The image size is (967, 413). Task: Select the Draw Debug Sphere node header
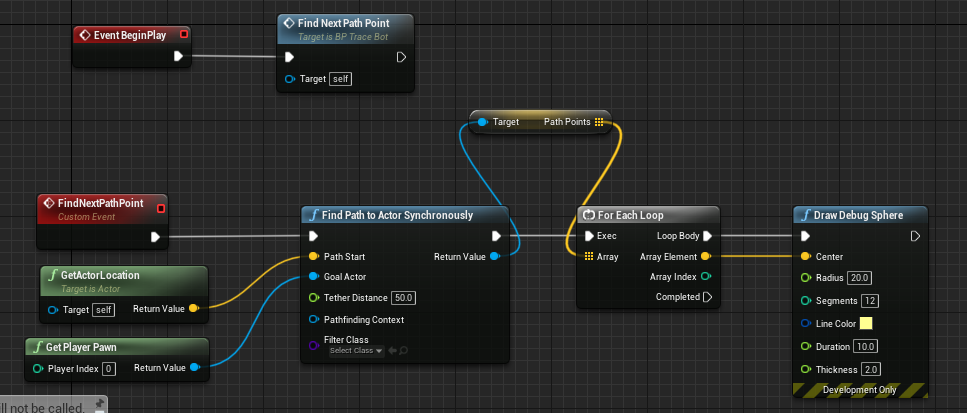860,215
